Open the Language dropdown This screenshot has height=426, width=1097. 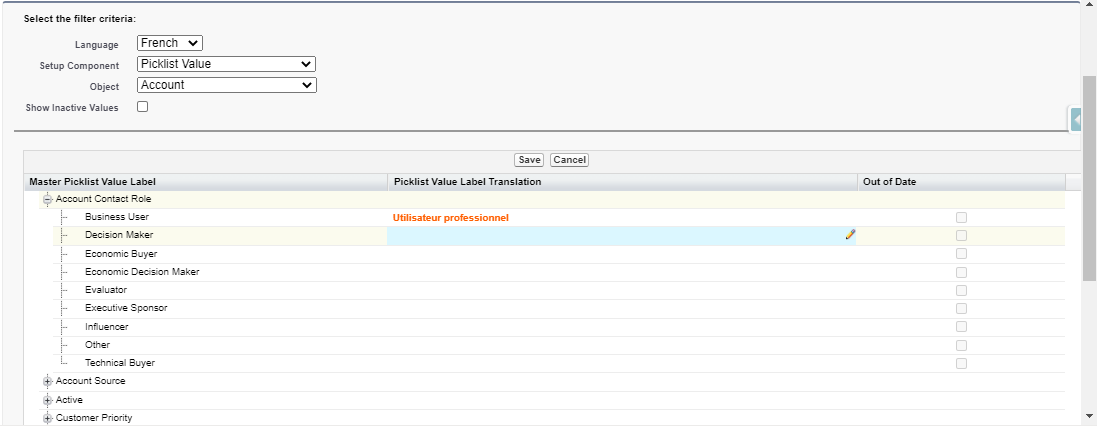pos(169,43)
